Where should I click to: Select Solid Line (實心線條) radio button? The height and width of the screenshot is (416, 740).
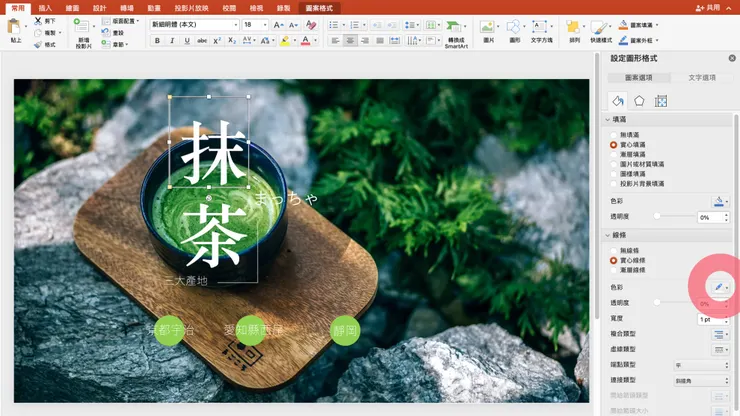[614, 261]
